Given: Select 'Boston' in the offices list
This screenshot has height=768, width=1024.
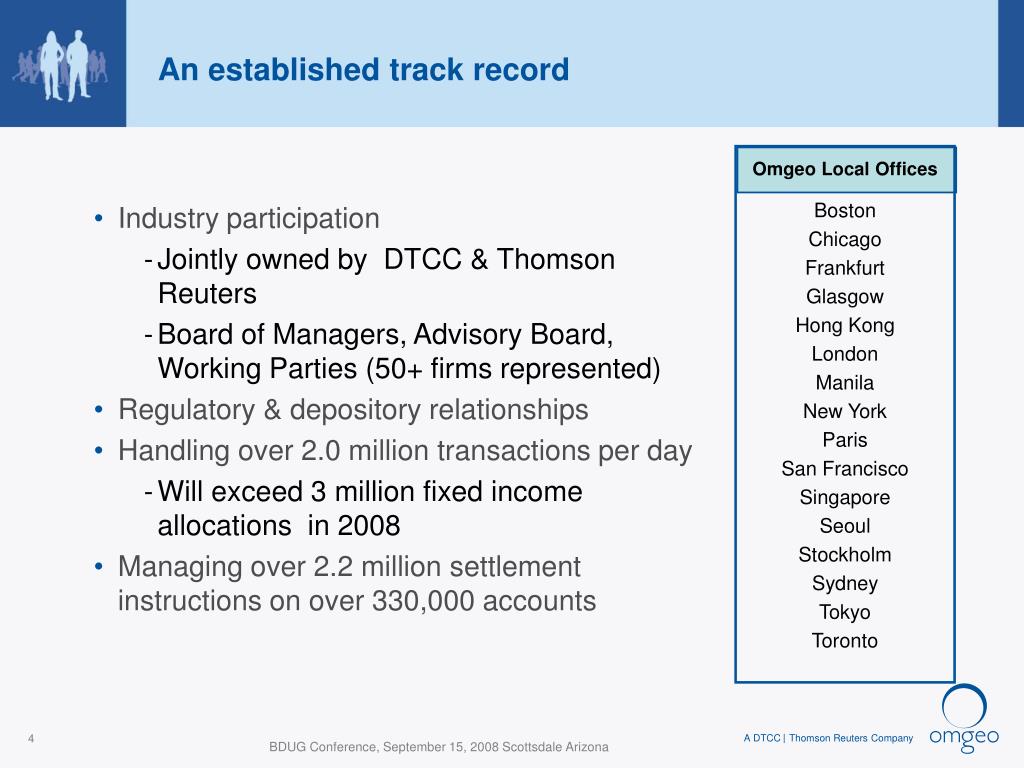Looking at the screenshot, I should [x=844, y=210].
